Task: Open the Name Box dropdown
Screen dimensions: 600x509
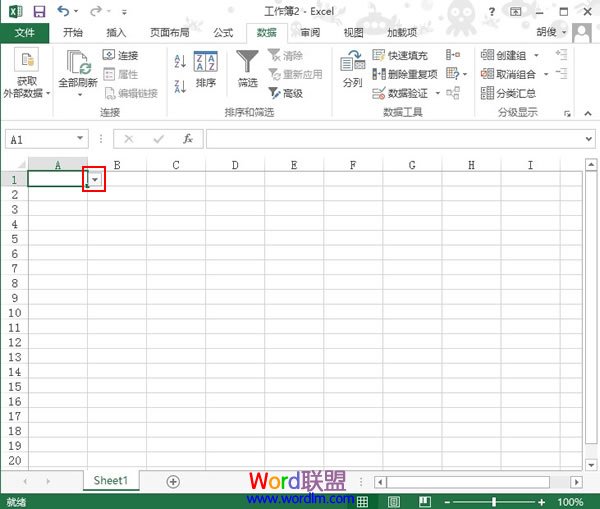Action: point(80,138)
